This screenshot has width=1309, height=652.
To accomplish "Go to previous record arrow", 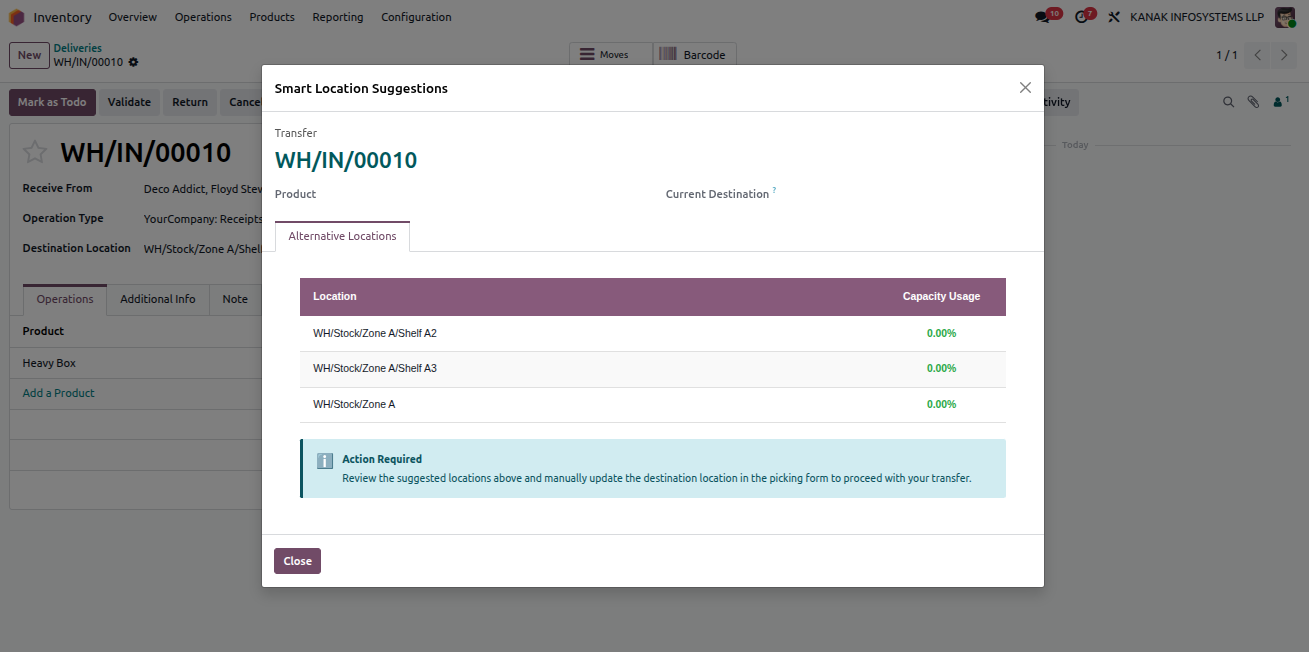I will pos(1258,55).
